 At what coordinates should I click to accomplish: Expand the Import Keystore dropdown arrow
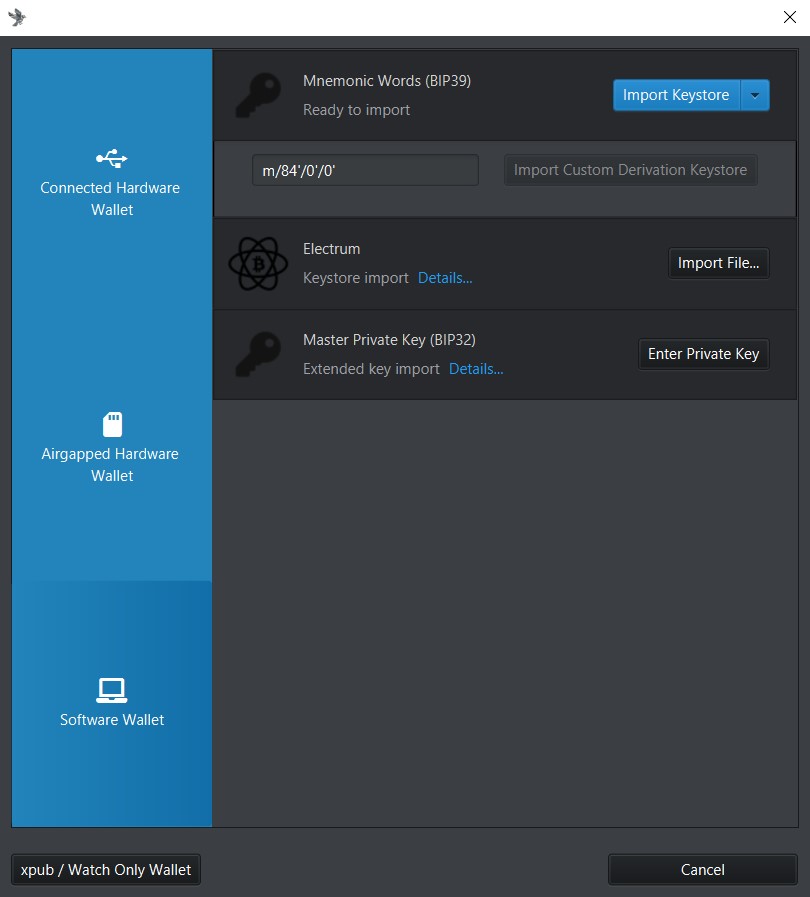(x=755, y=95)
